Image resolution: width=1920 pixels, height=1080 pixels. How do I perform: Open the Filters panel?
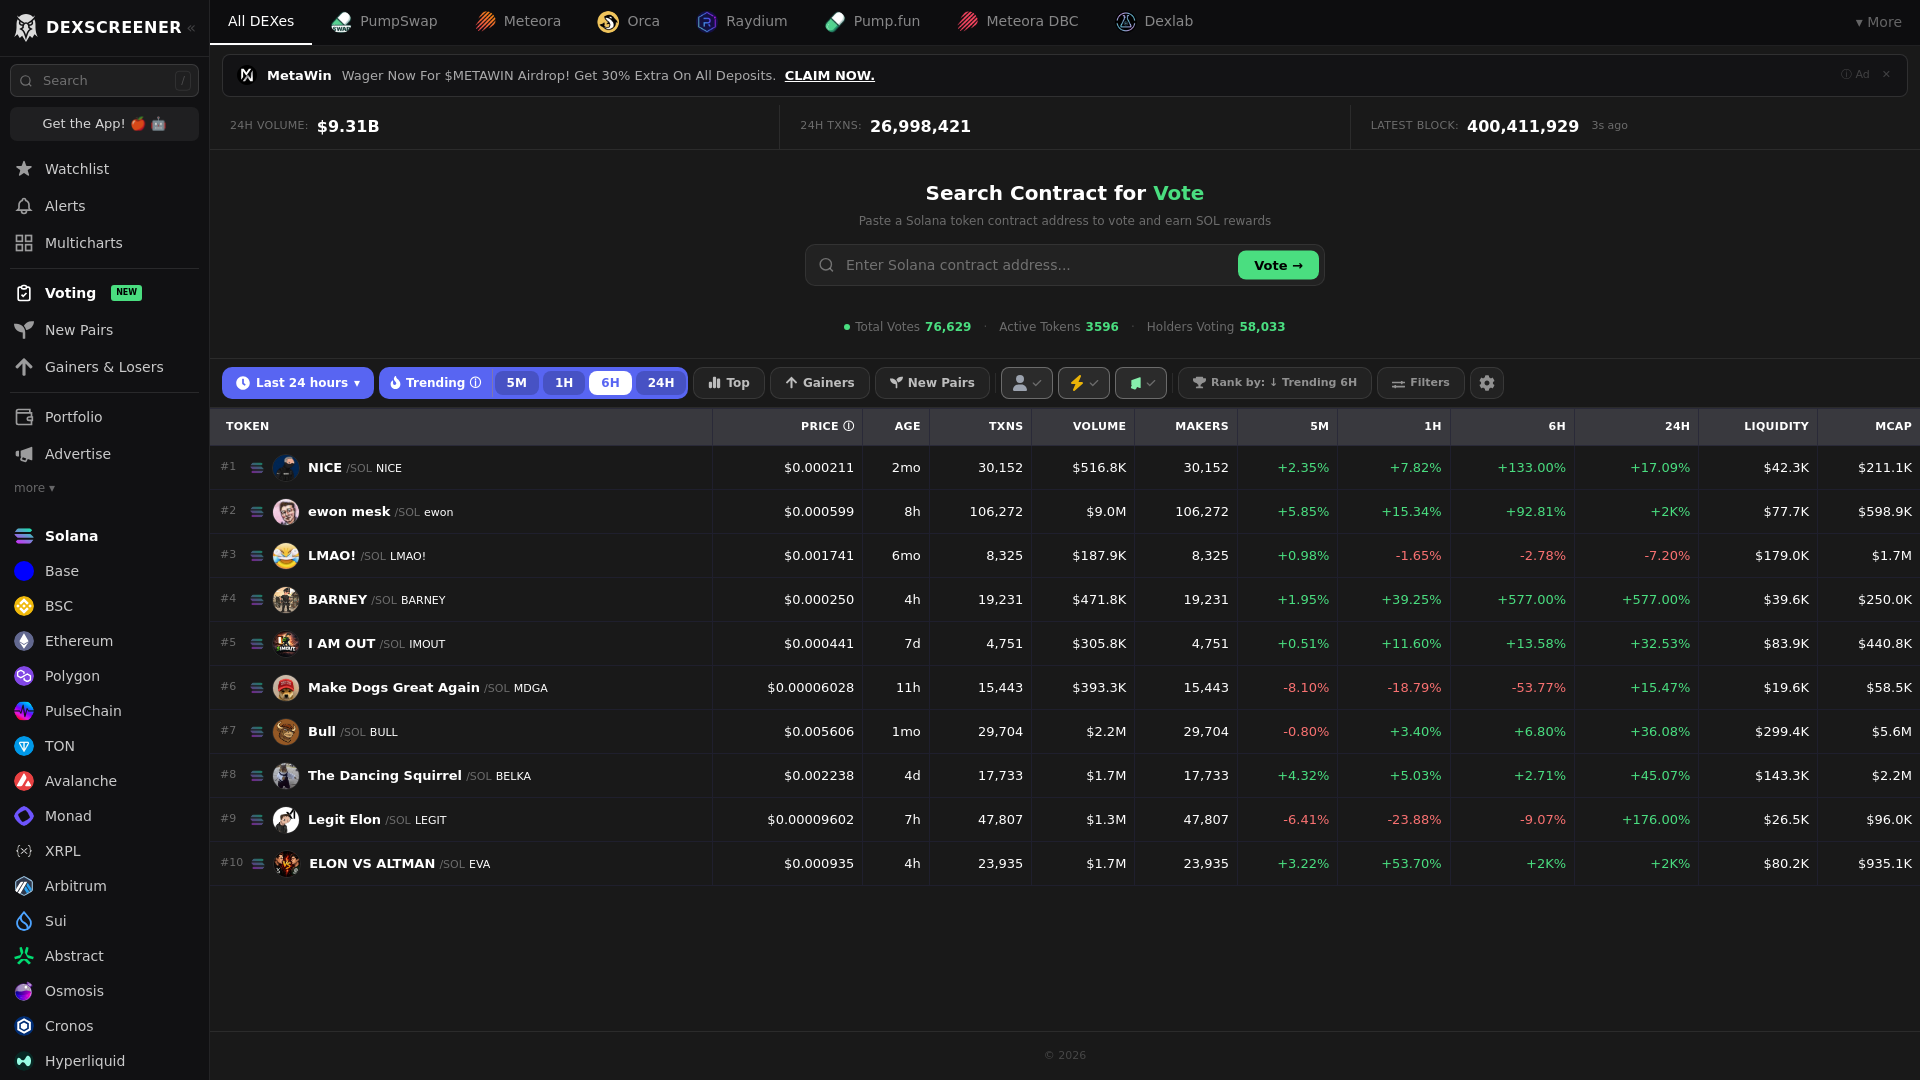[1421, 383]
